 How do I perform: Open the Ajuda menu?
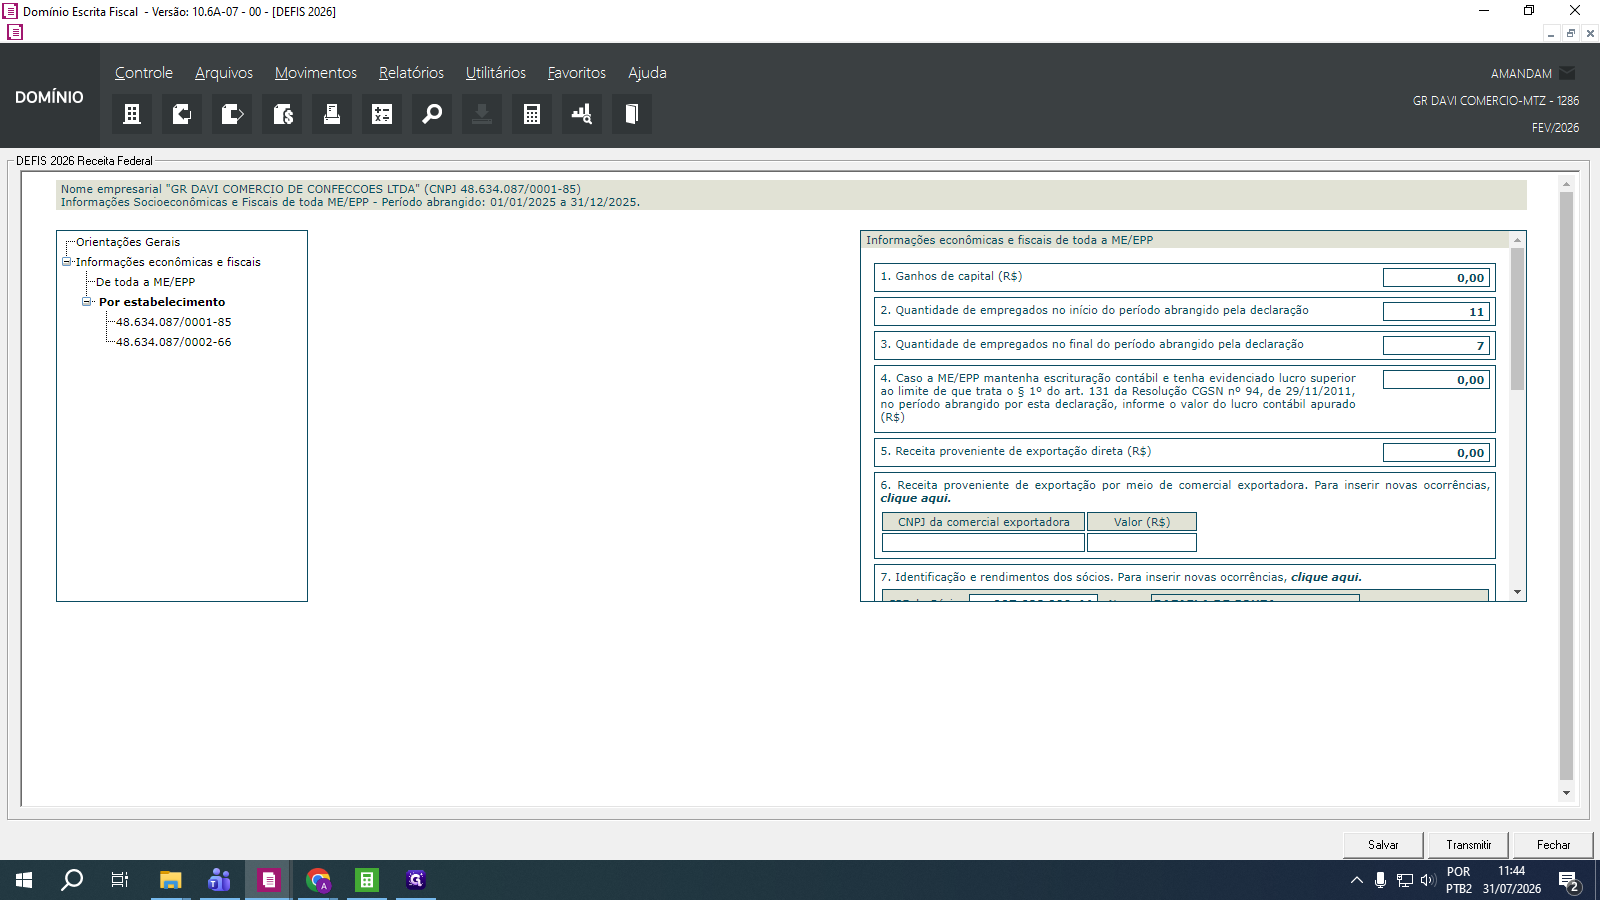coord(647,73)
